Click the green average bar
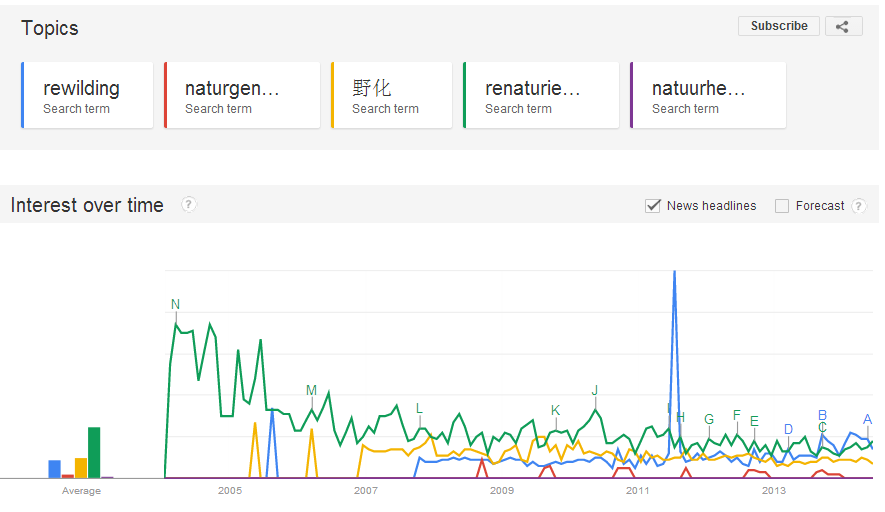This screenshot has height=512, width=885. click(x=94, y=453)
